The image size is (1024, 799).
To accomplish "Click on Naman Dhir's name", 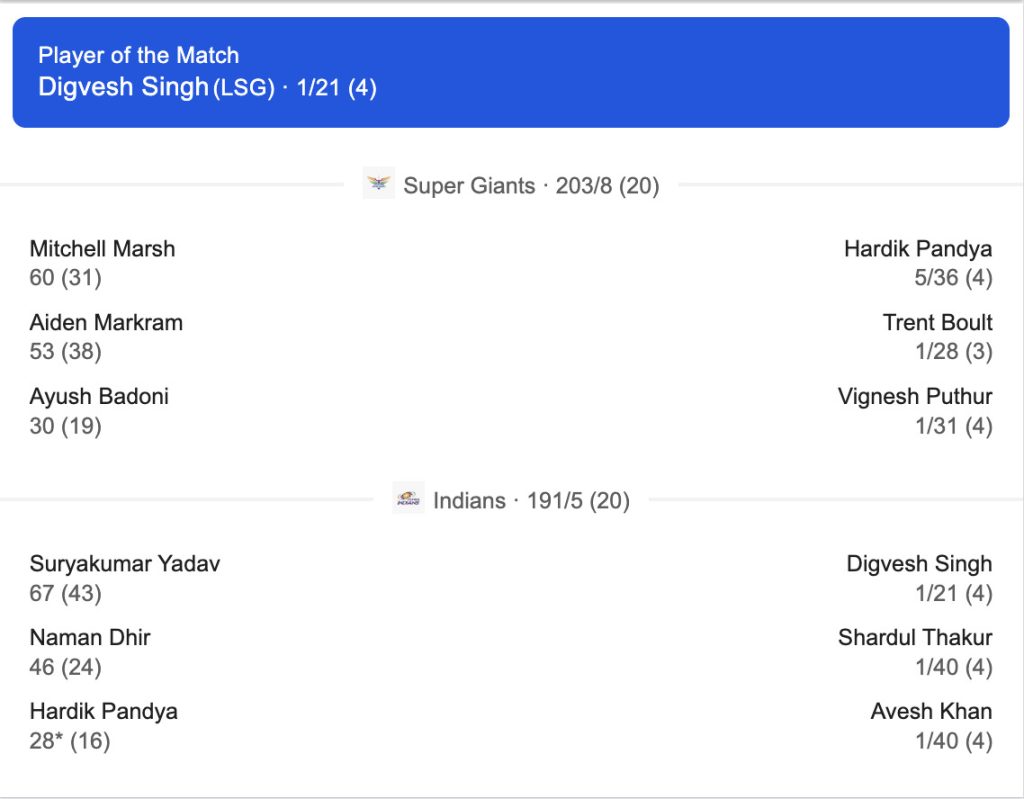I will (90, 638).
